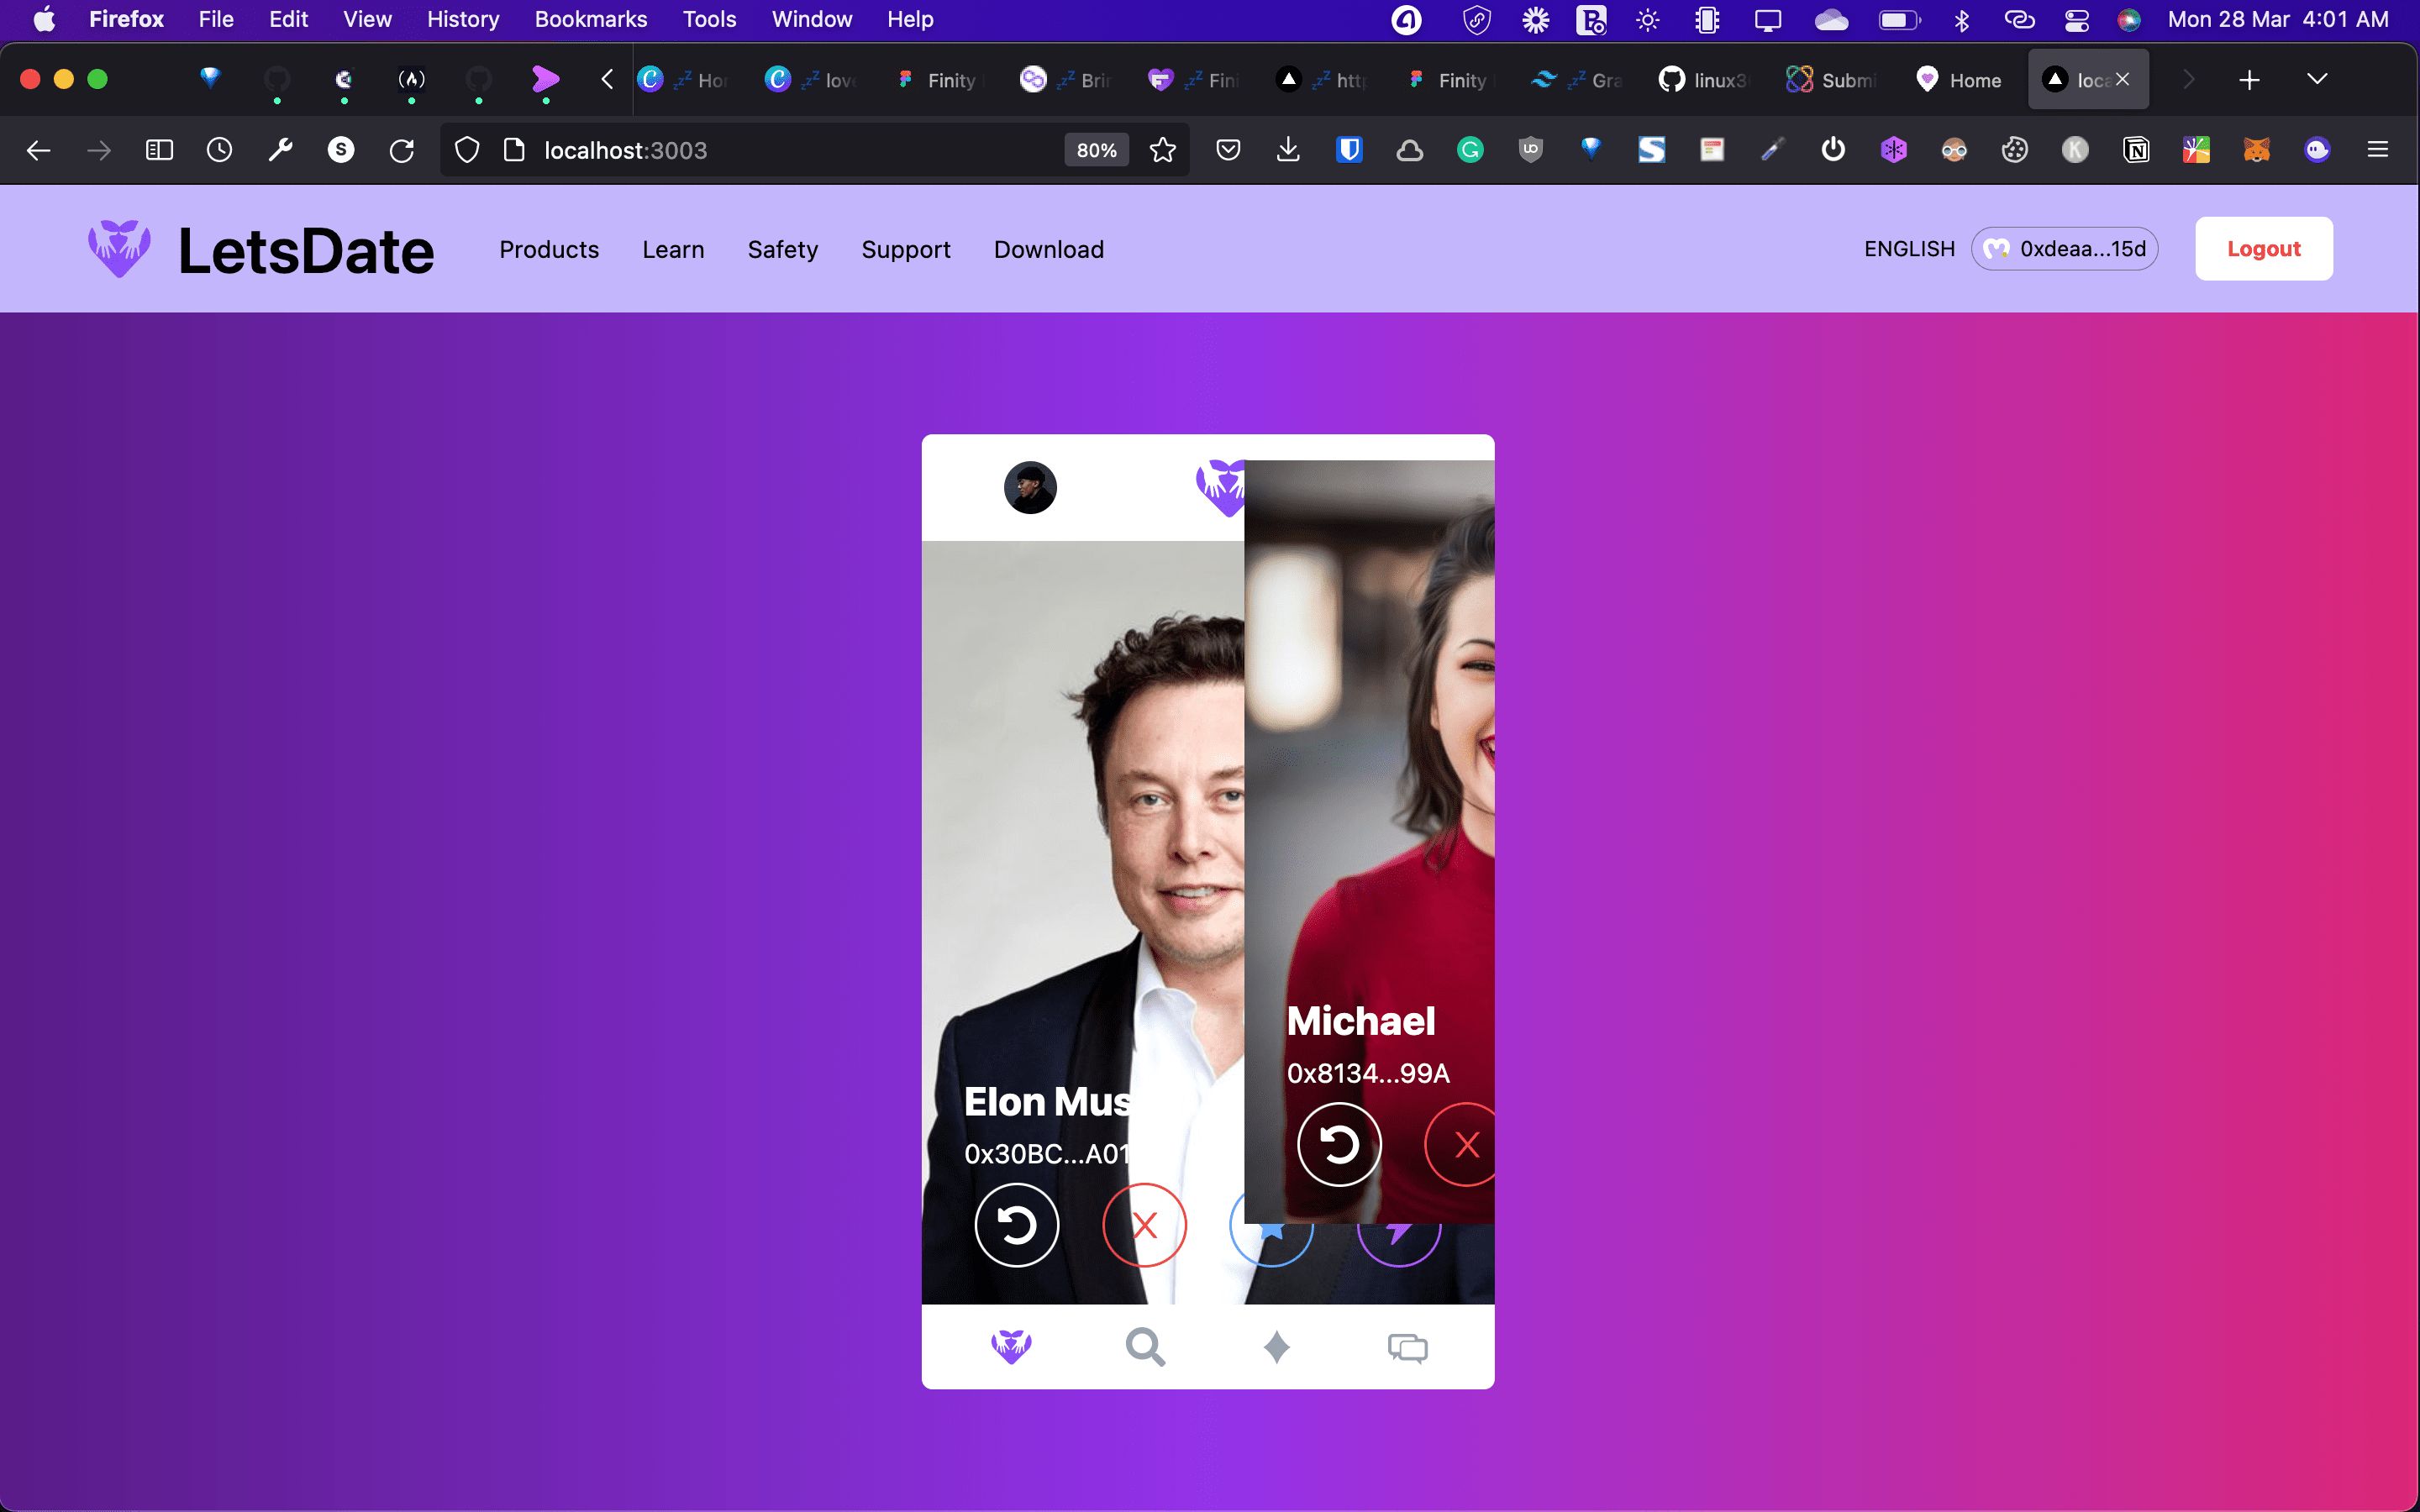Expand the list all tabs chevron
This screenshot has height=1512, width=2420.
[2316, 79]
